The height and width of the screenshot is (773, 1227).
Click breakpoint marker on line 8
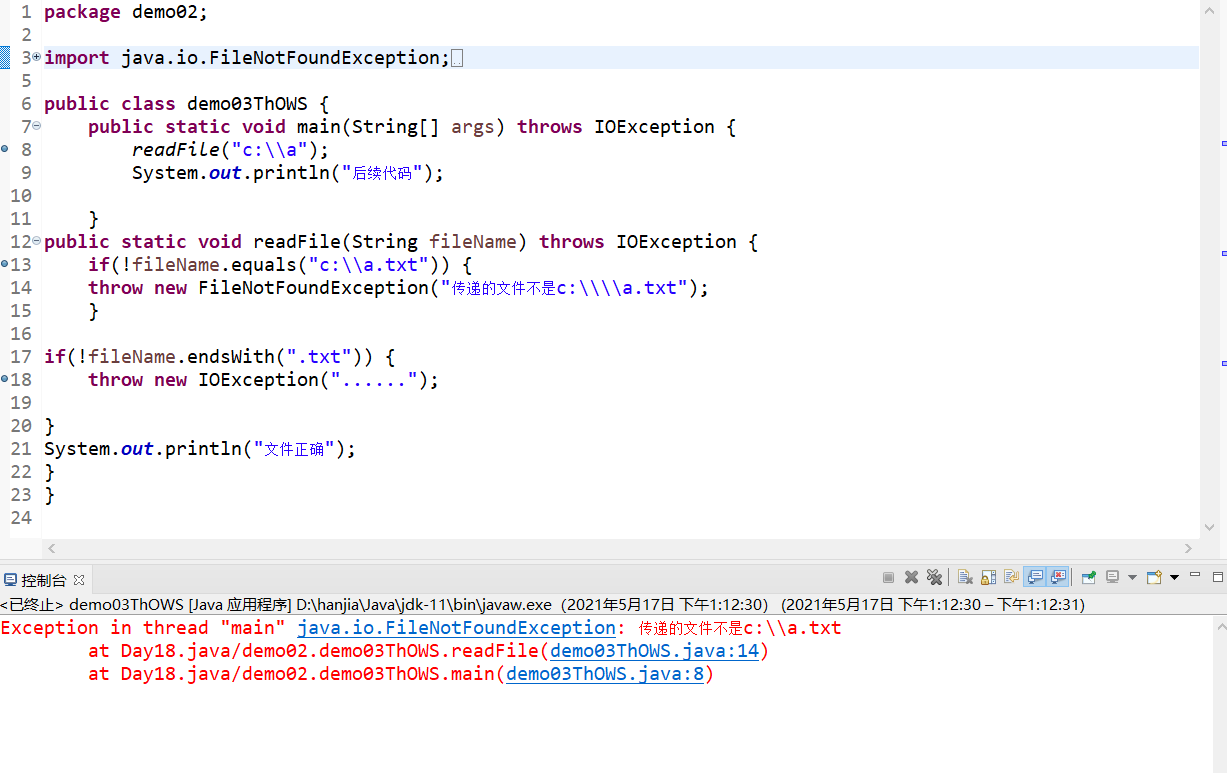tap(4, 149)
